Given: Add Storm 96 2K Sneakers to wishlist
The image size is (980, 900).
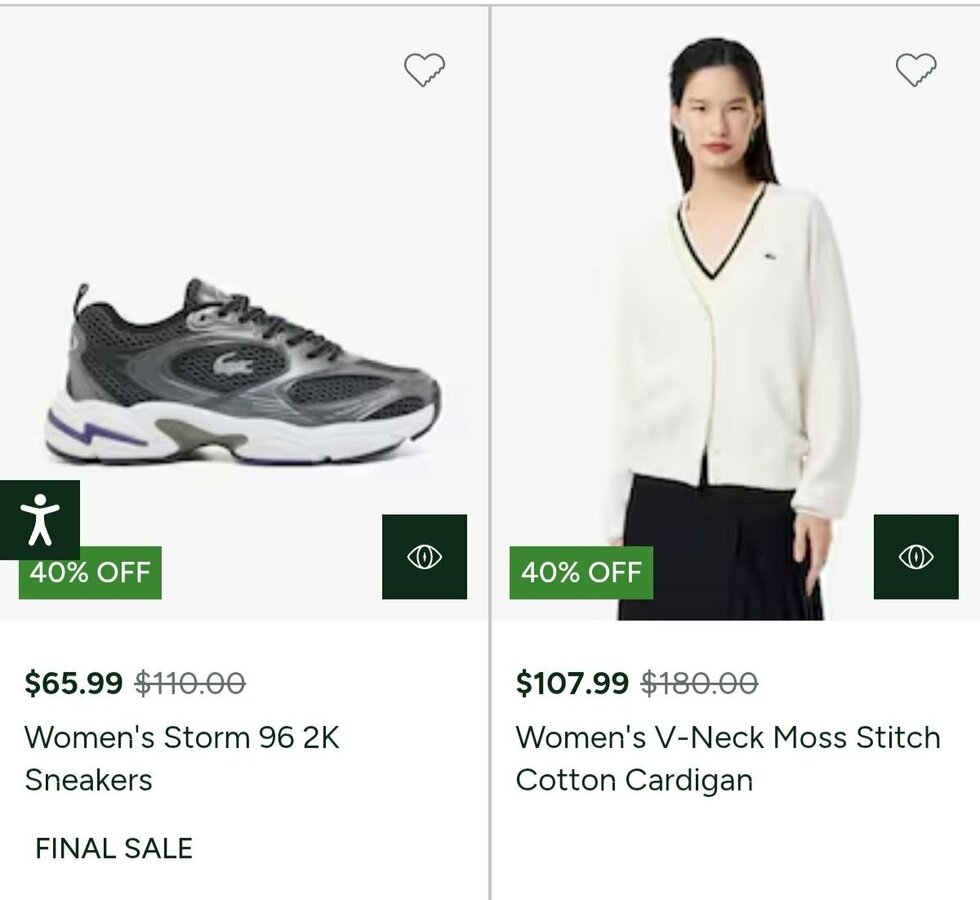Looking at the screenshot, I should (x=424, y=69).
